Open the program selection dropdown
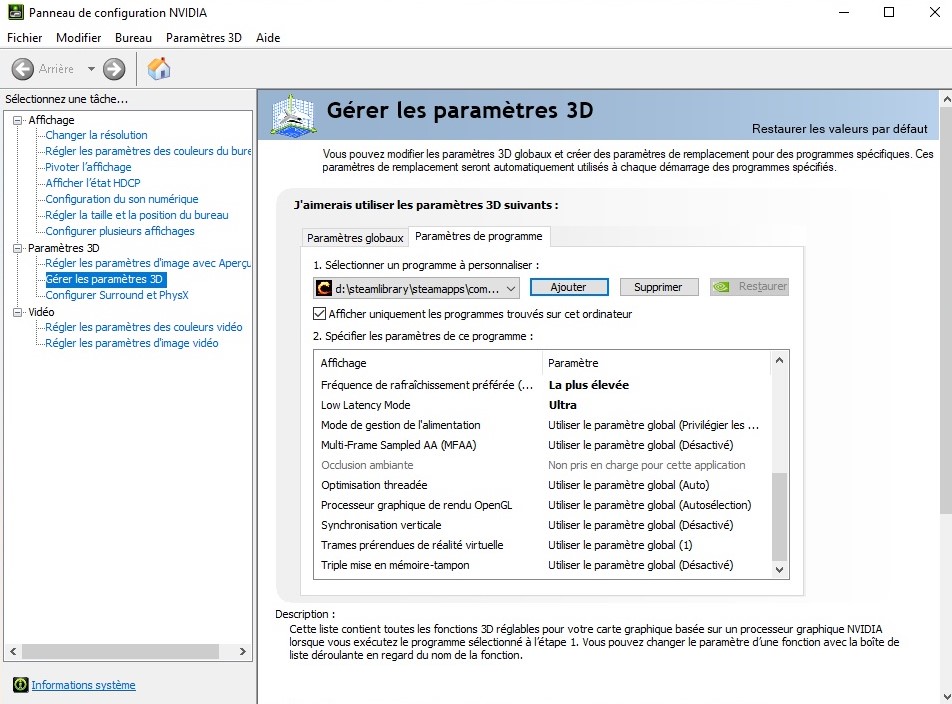 pyautogui.click(x=511, y=288)
